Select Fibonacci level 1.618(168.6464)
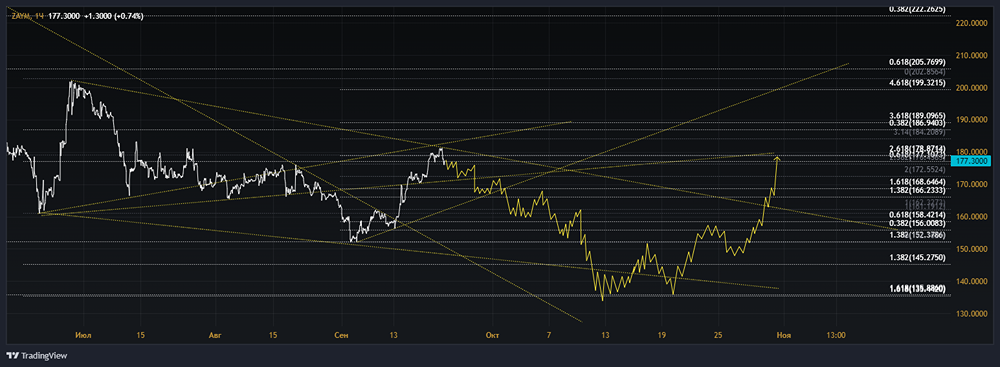Screen dimensions: 1000x367 coord(917,182)
